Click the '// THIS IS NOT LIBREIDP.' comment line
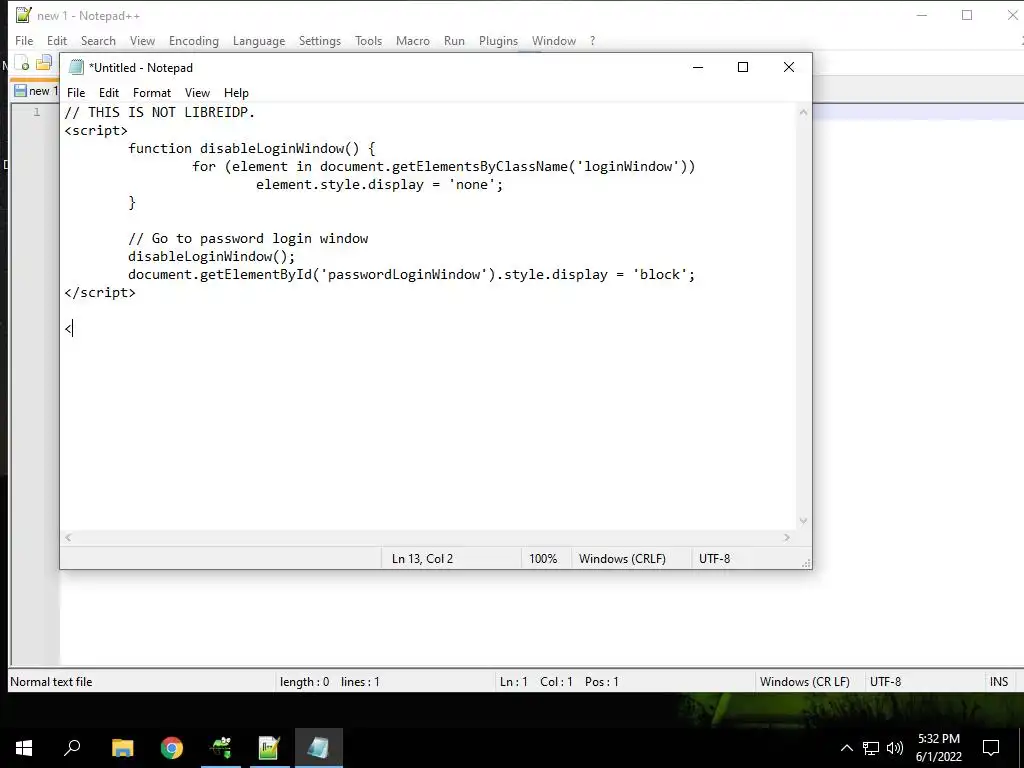1024x768 pixels. (159, 112)
